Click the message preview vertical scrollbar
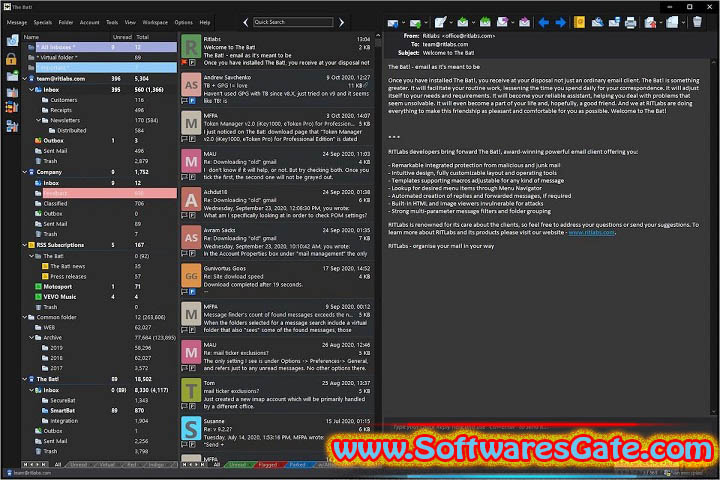Screen dimensions: 720x480 tap(714, 237)
